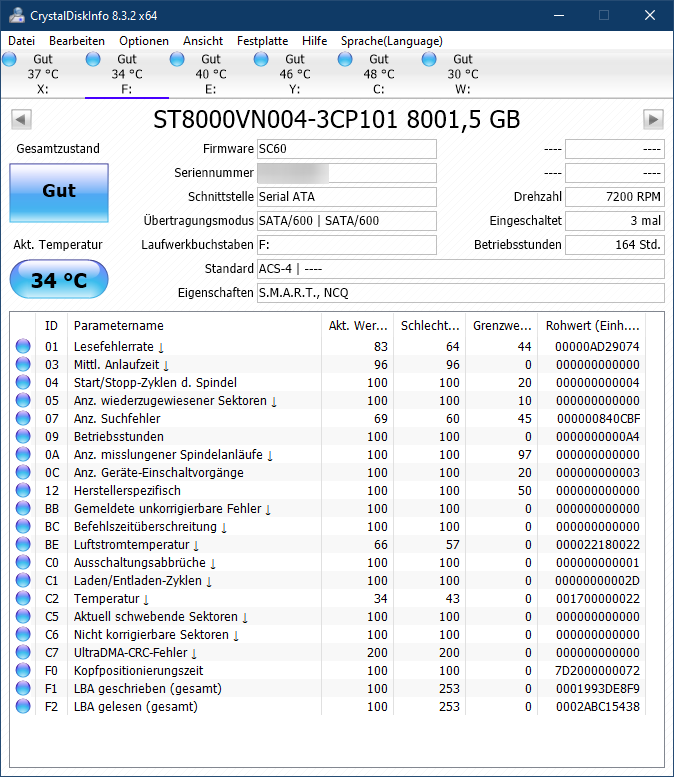674x777 pixels.
Task: Click status orb of Lesefehlerrate row
Action: 23,346
